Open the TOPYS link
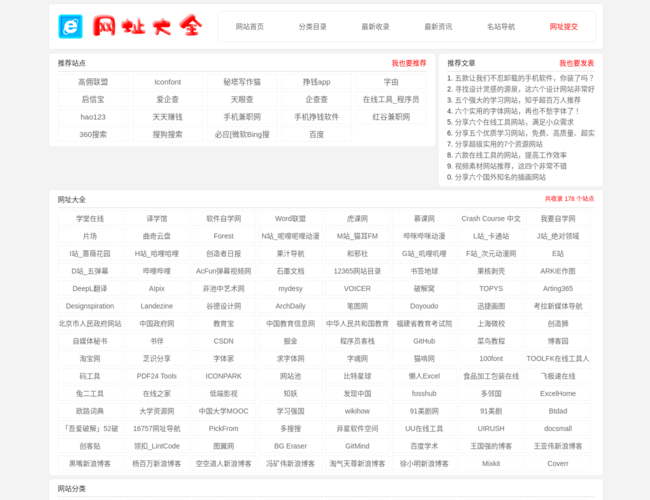The image size is (650, 500). tap(491, 289)
